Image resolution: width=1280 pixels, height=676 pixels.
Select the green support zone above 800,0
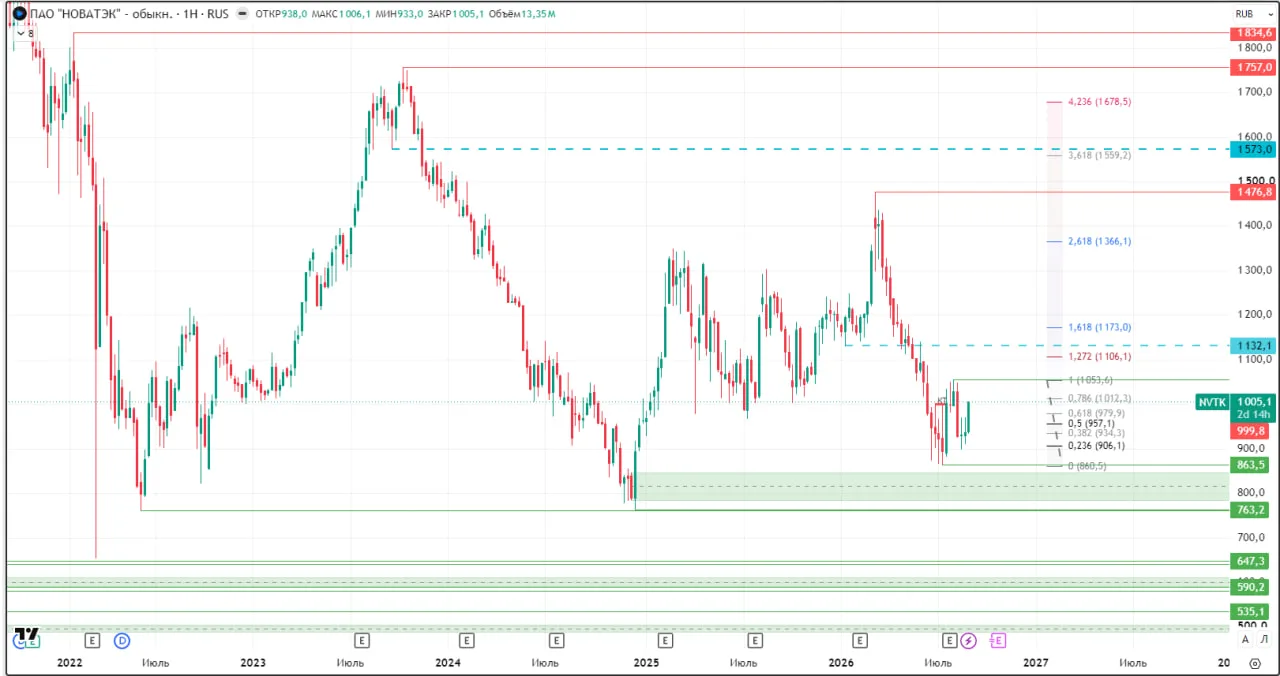click(931, 486)
